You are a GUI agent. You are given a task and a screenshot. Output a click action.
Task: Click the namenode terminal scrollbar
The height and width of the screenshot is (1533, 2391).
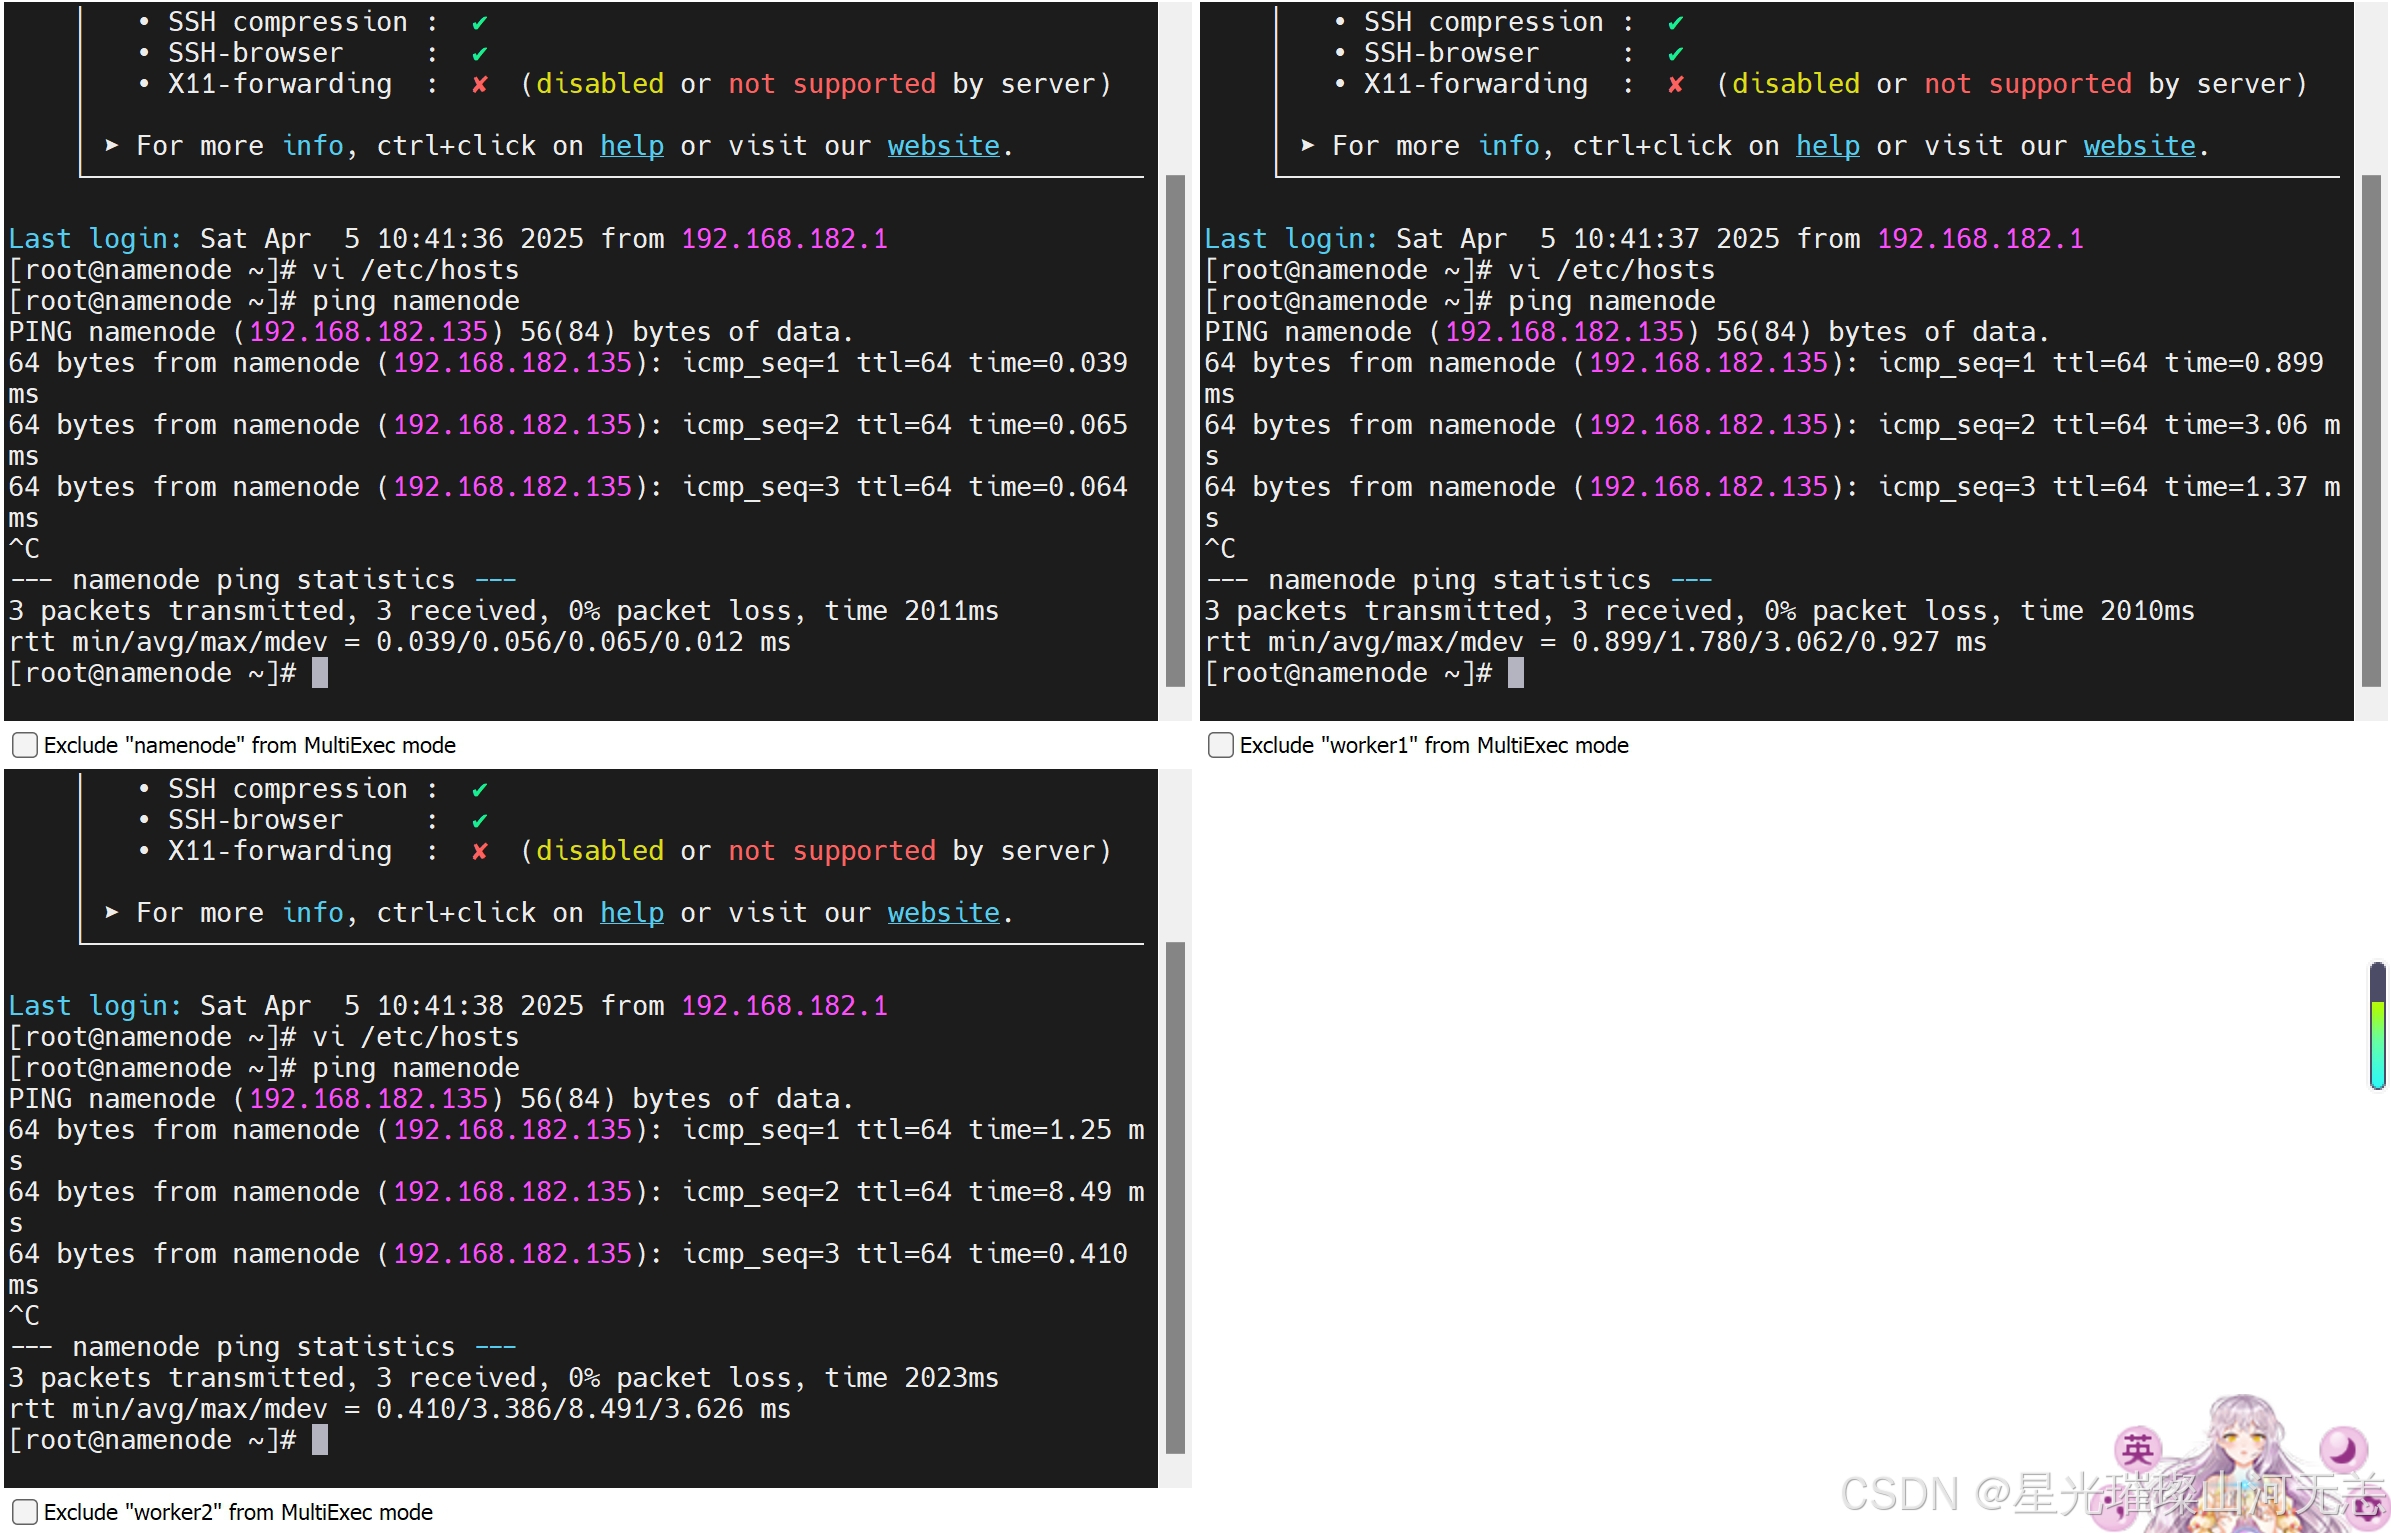[1175, 430]
